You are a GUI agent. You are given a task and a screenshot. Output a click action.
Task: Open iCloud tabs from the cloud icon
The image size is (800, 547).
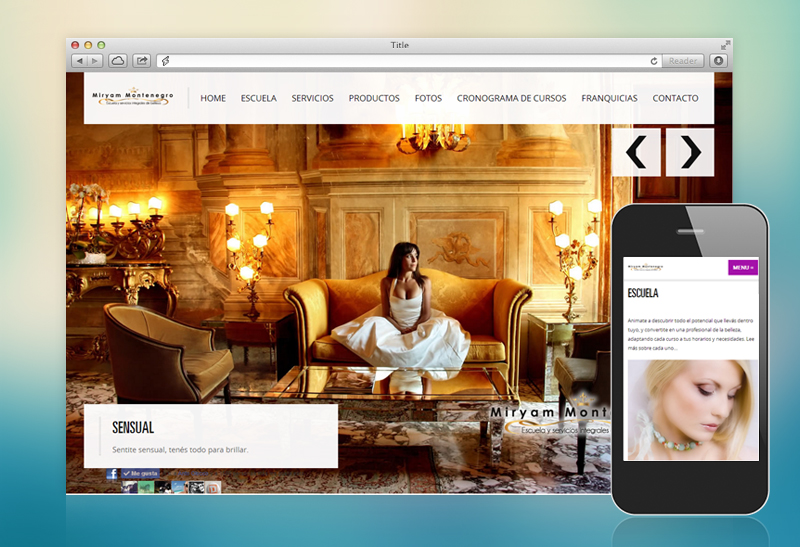click(118, 61)
